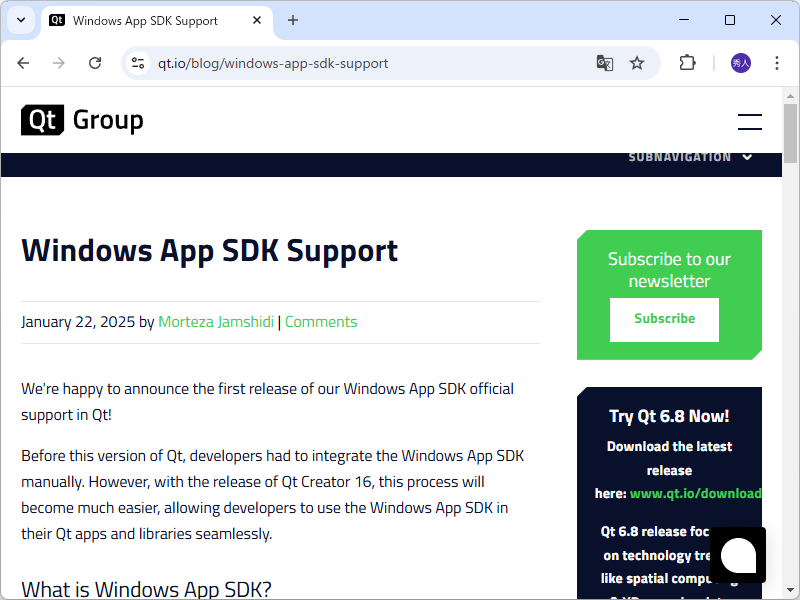Image resolution: width=800 pixels, height=600 pixels.
Task: Translate this page using the translate icon
Action: [x=605, y=63]
